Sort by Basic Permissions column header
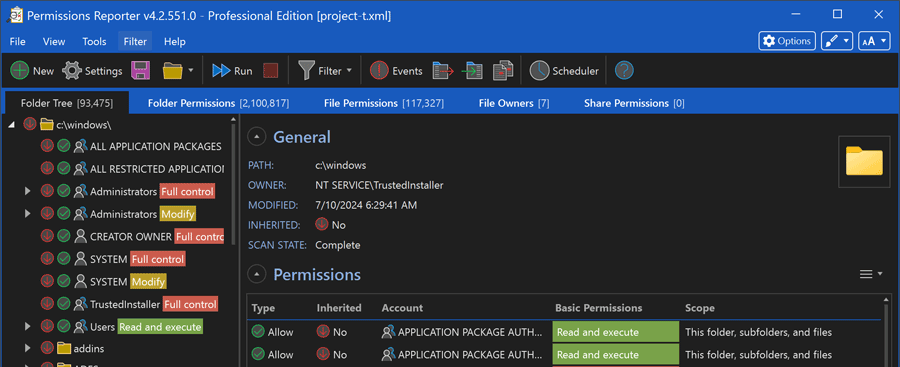The width and height of the screenshot is (900, 367). point(599,308)
